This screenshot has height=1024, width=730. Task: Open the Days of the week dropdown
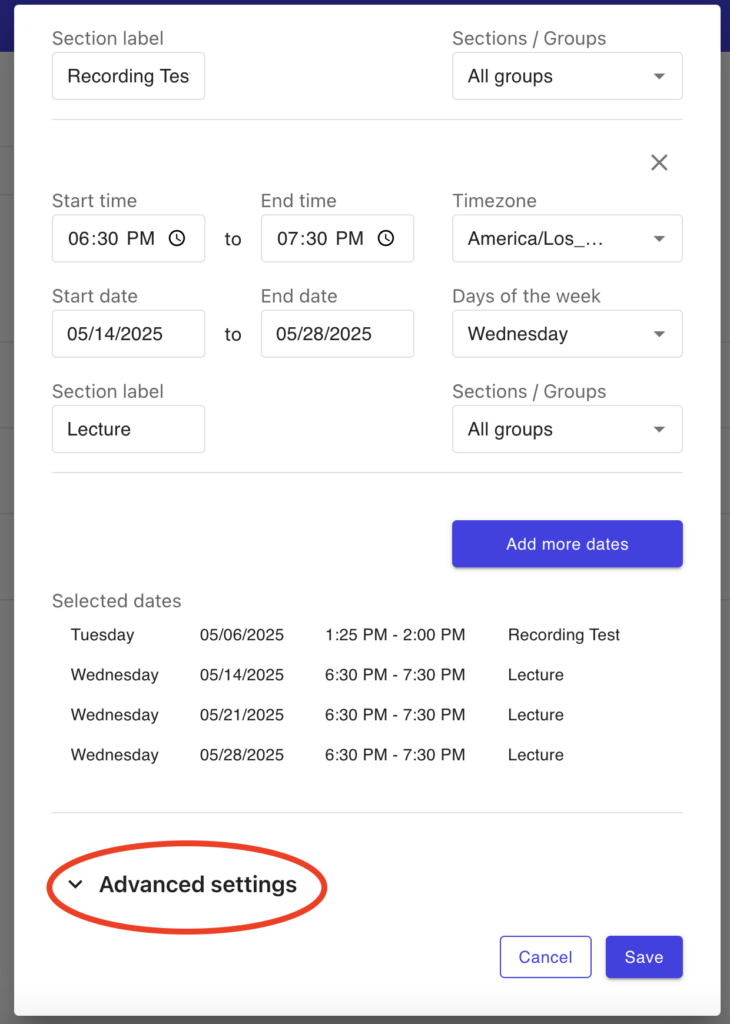567,334
